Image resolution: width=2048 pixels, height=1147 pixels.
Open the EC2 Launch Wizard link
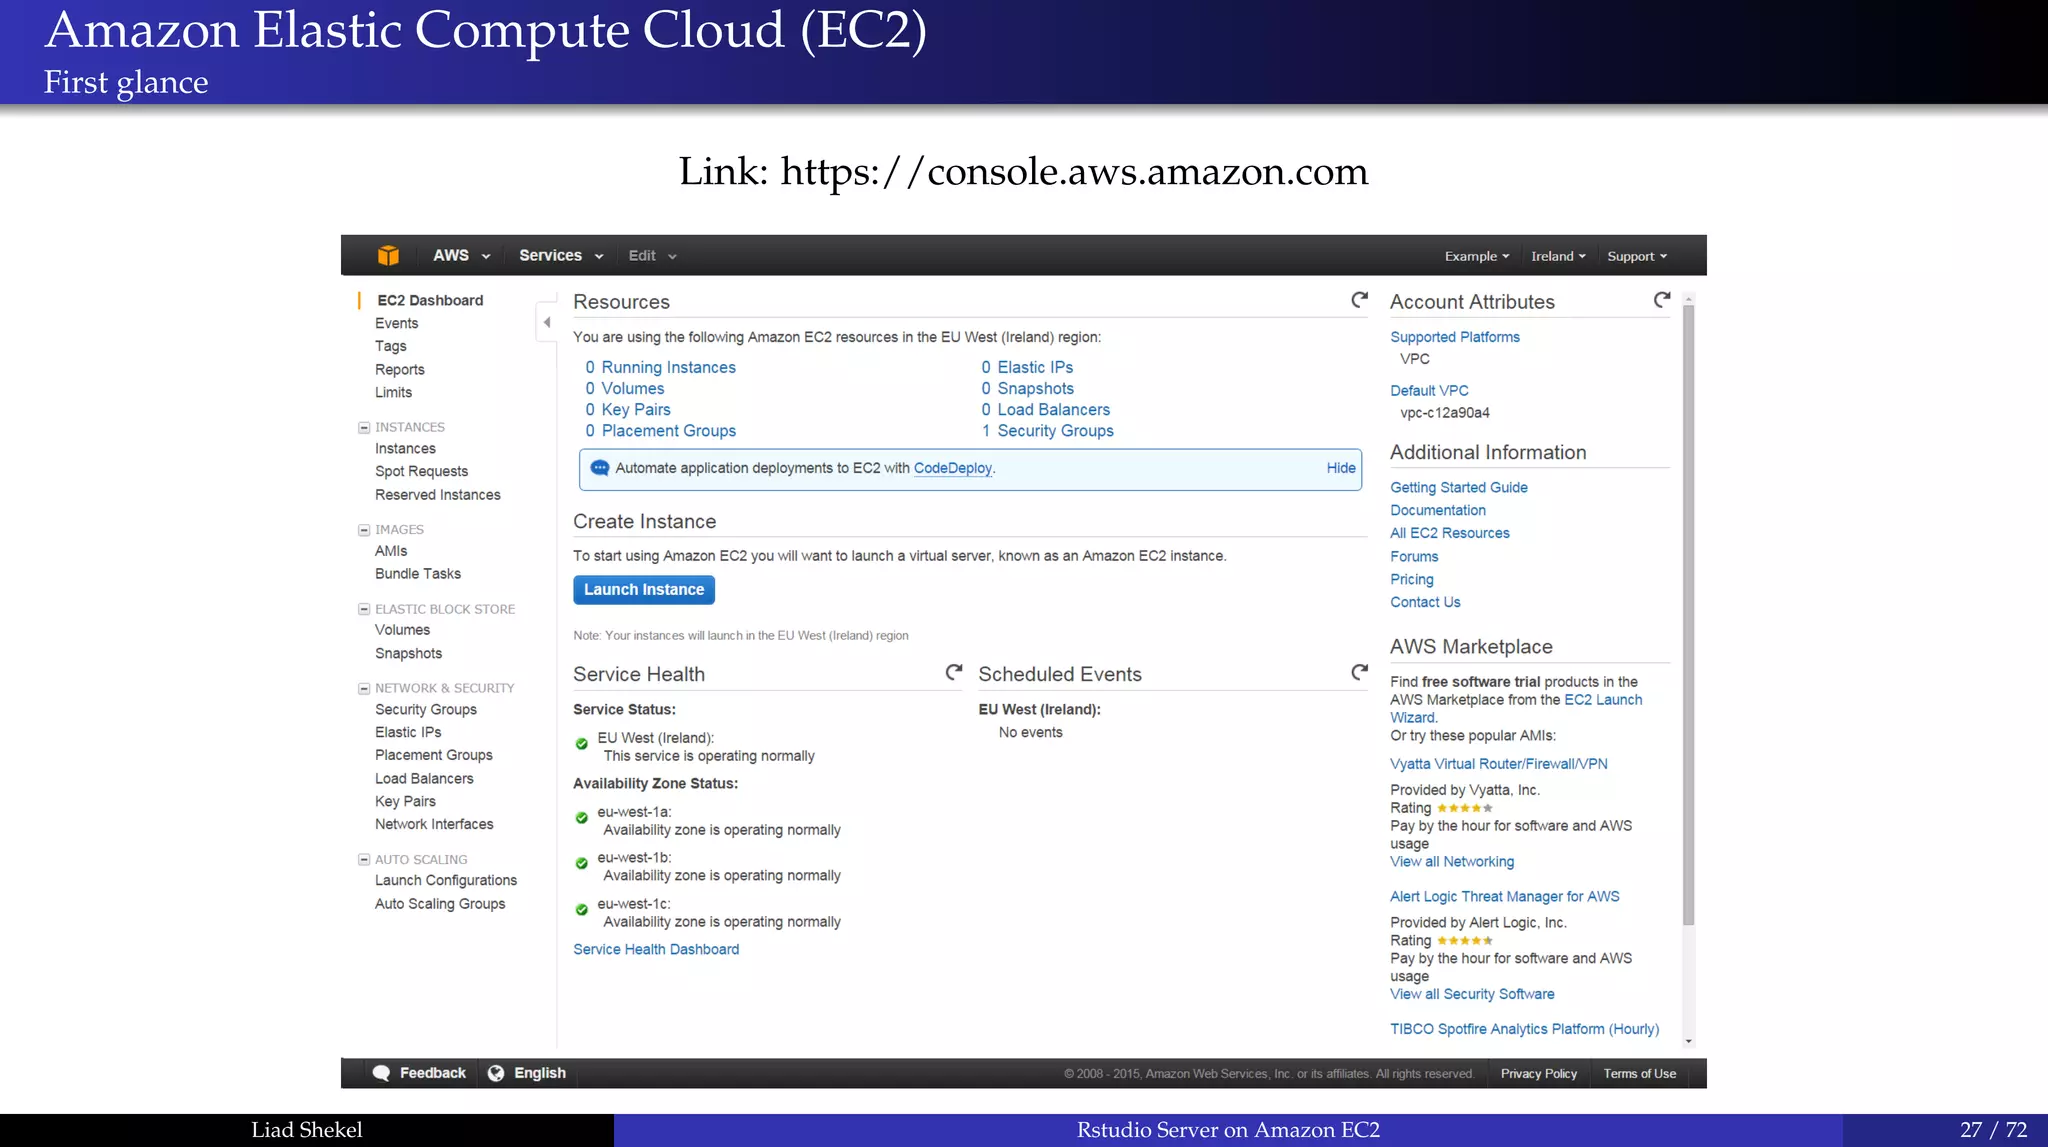(1516, 709)
